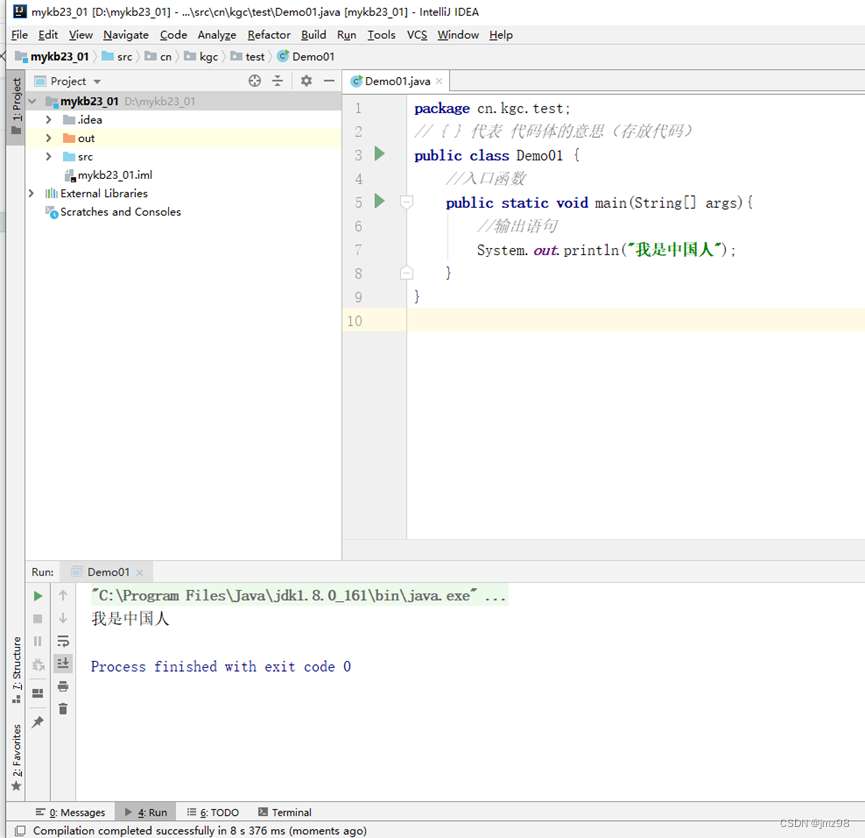Image resolution: width=865 pixels, height=838 pixels.
Task: Open the Project view selector dropdown
Action: pos(78,81)
